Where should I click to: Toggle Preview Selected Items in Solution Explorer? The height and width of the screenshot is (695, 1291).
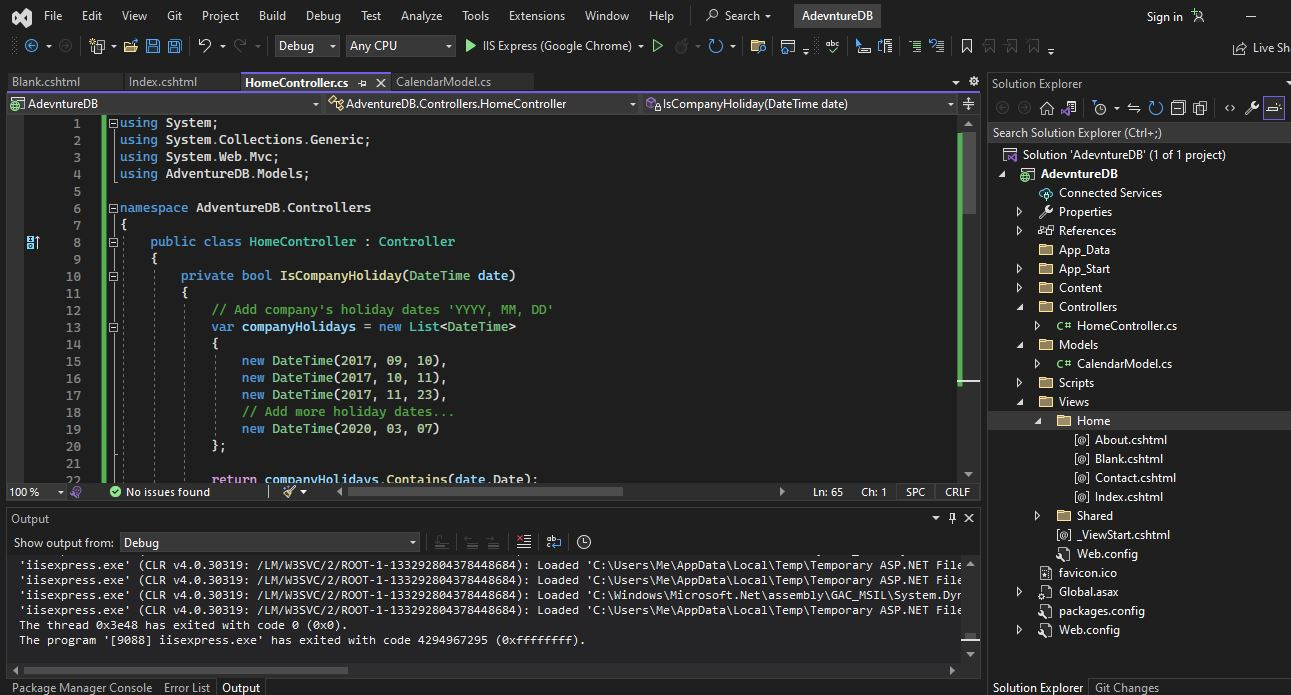1274,108
